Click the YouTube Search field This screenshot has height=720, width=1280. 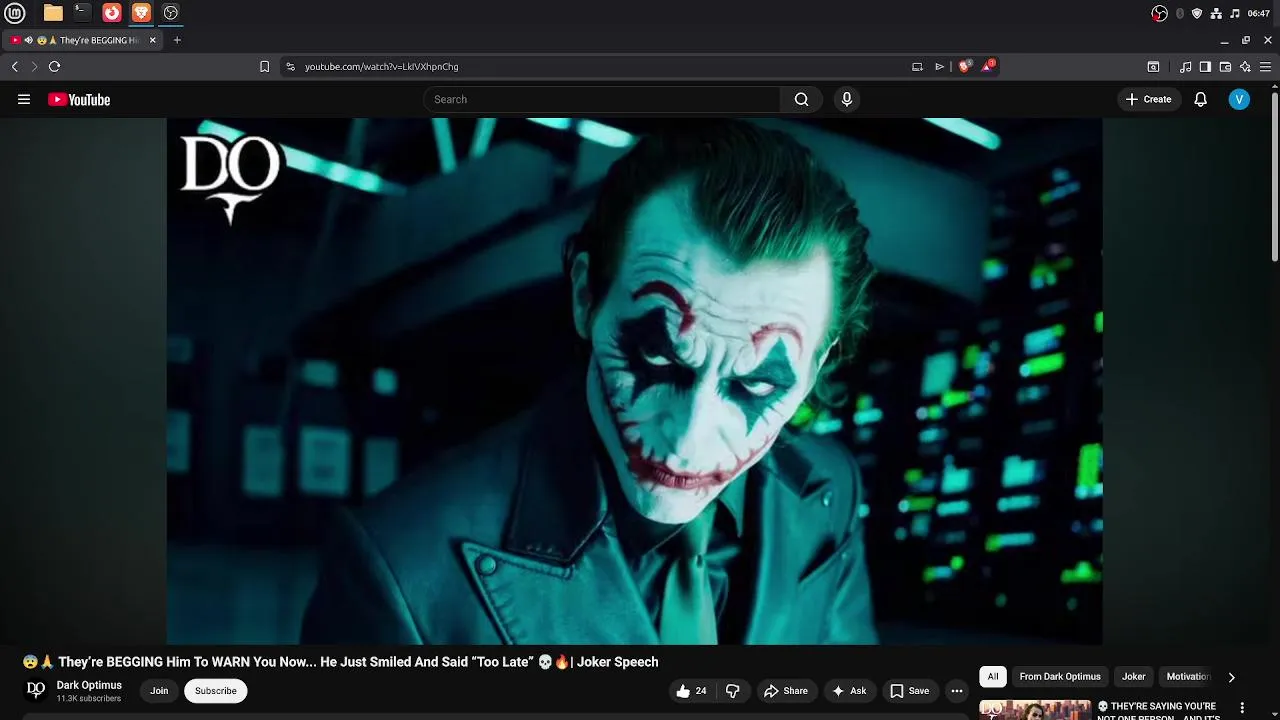click(x=601, y=99)
